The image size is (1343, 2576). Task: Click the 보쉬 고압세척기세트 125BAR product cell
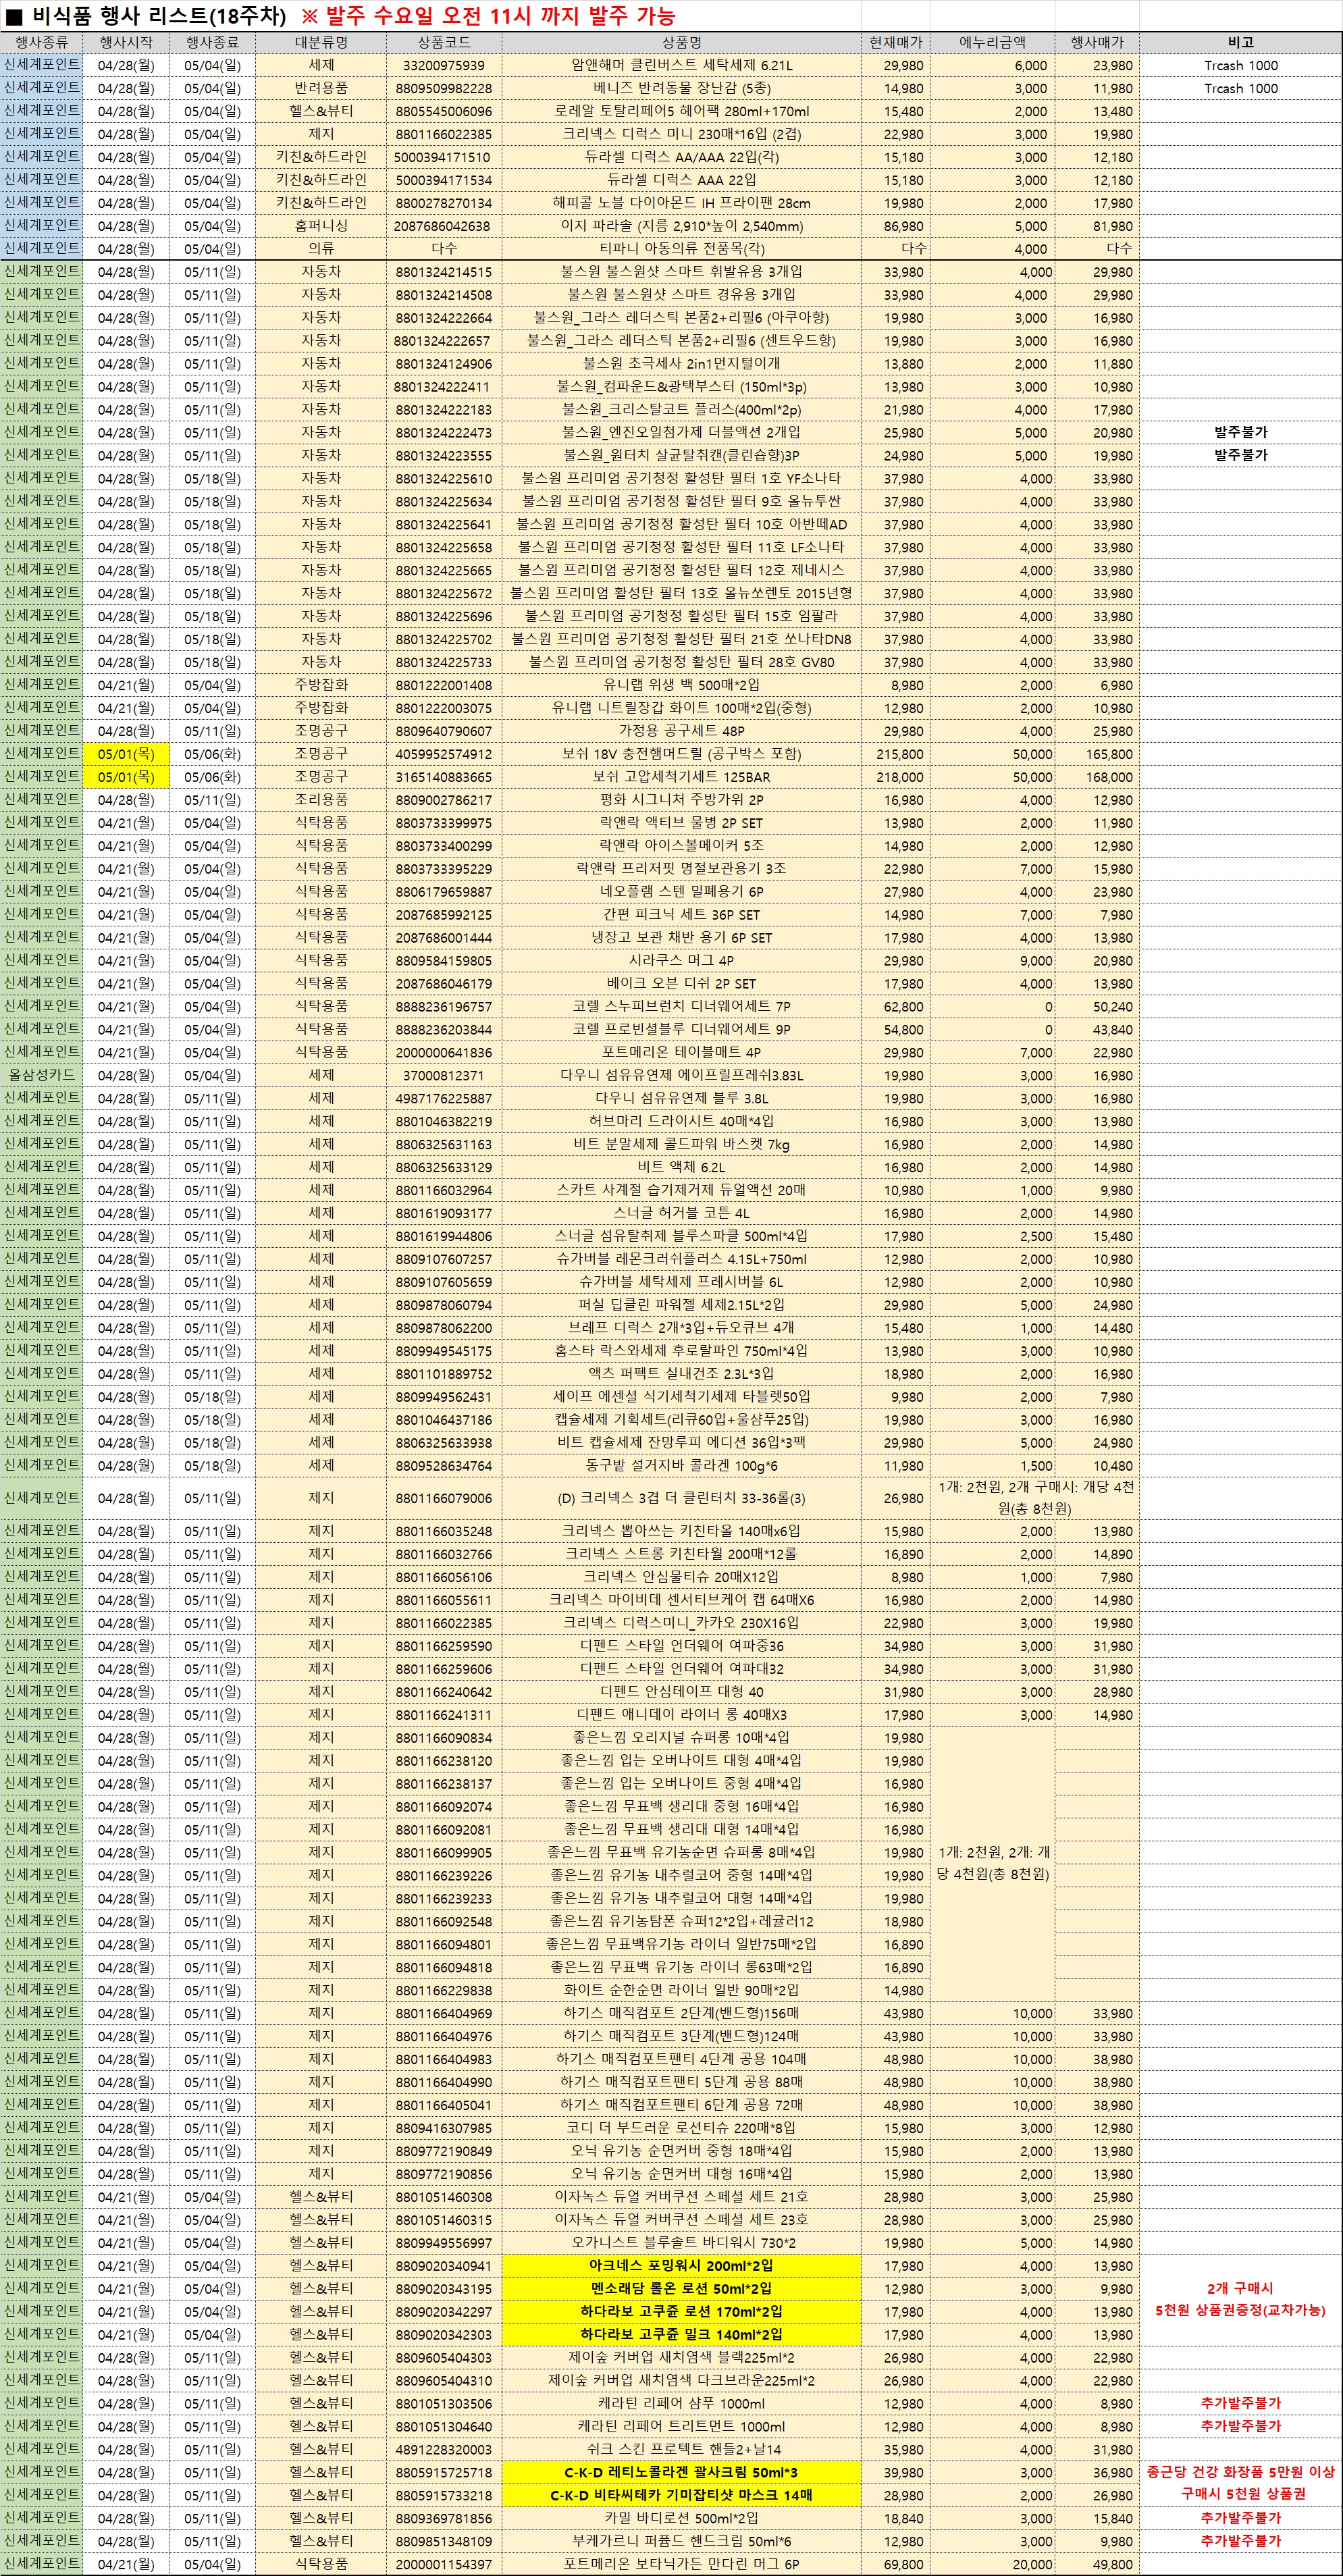[x=681, y=777]
